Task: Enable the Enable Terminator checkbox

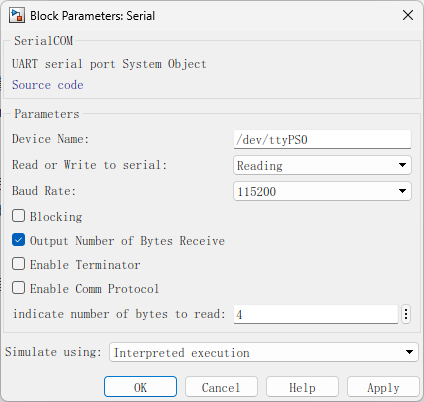Action: 18,264
